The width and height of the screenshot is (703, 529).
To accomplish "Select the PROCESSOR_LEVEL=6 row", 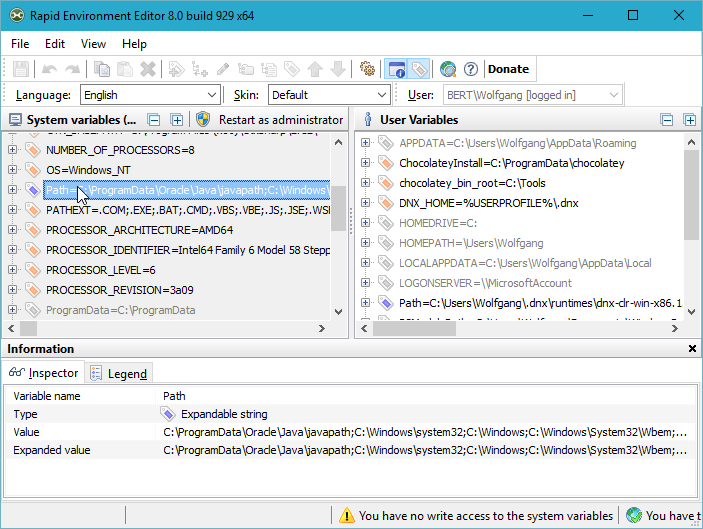I will tap(101, 270).
